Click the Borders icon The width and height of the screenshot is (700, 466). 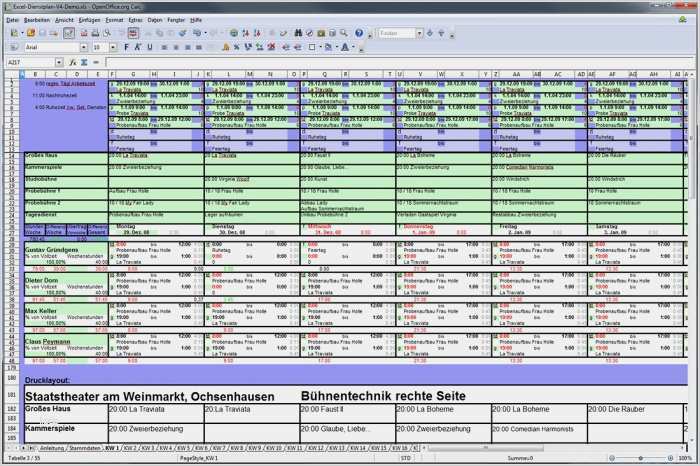pyautogui.click(x=312, y=47)
